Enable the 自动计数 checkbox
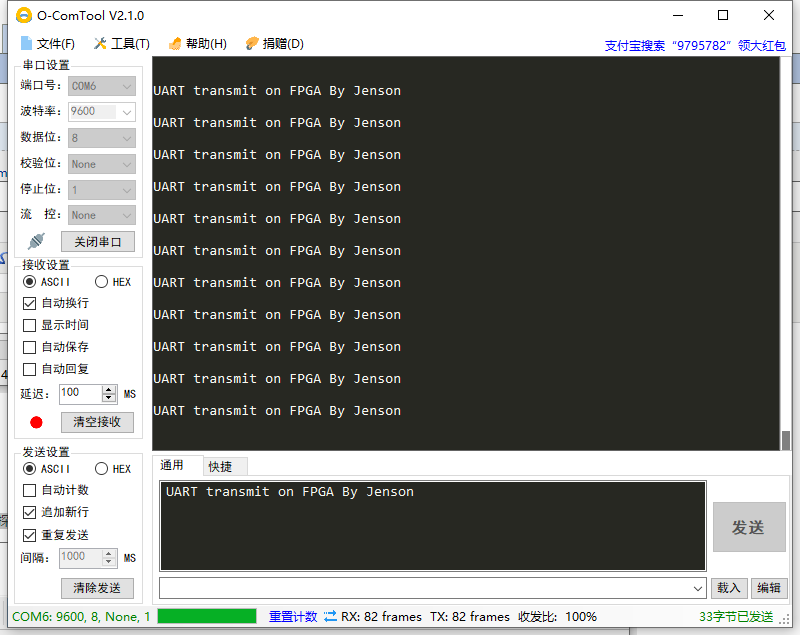 pos(56,490)
